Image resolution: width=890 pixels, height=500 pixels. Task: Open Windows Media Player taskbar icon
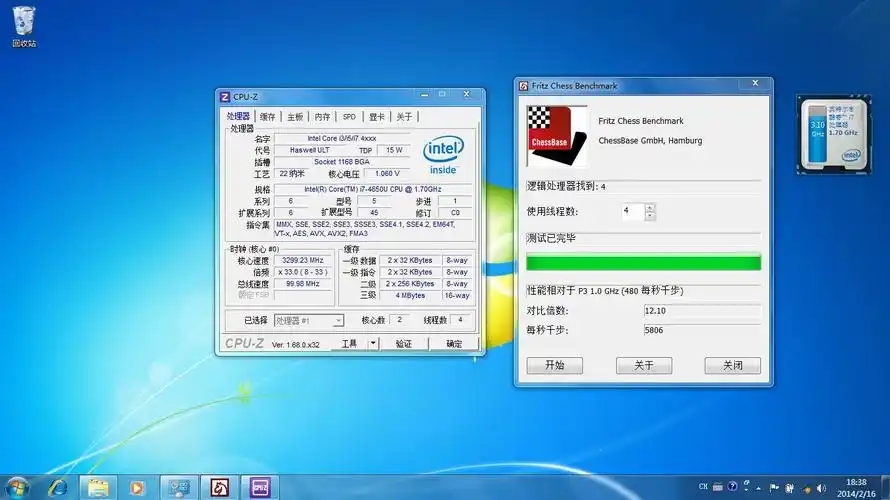tap(137, 488)
